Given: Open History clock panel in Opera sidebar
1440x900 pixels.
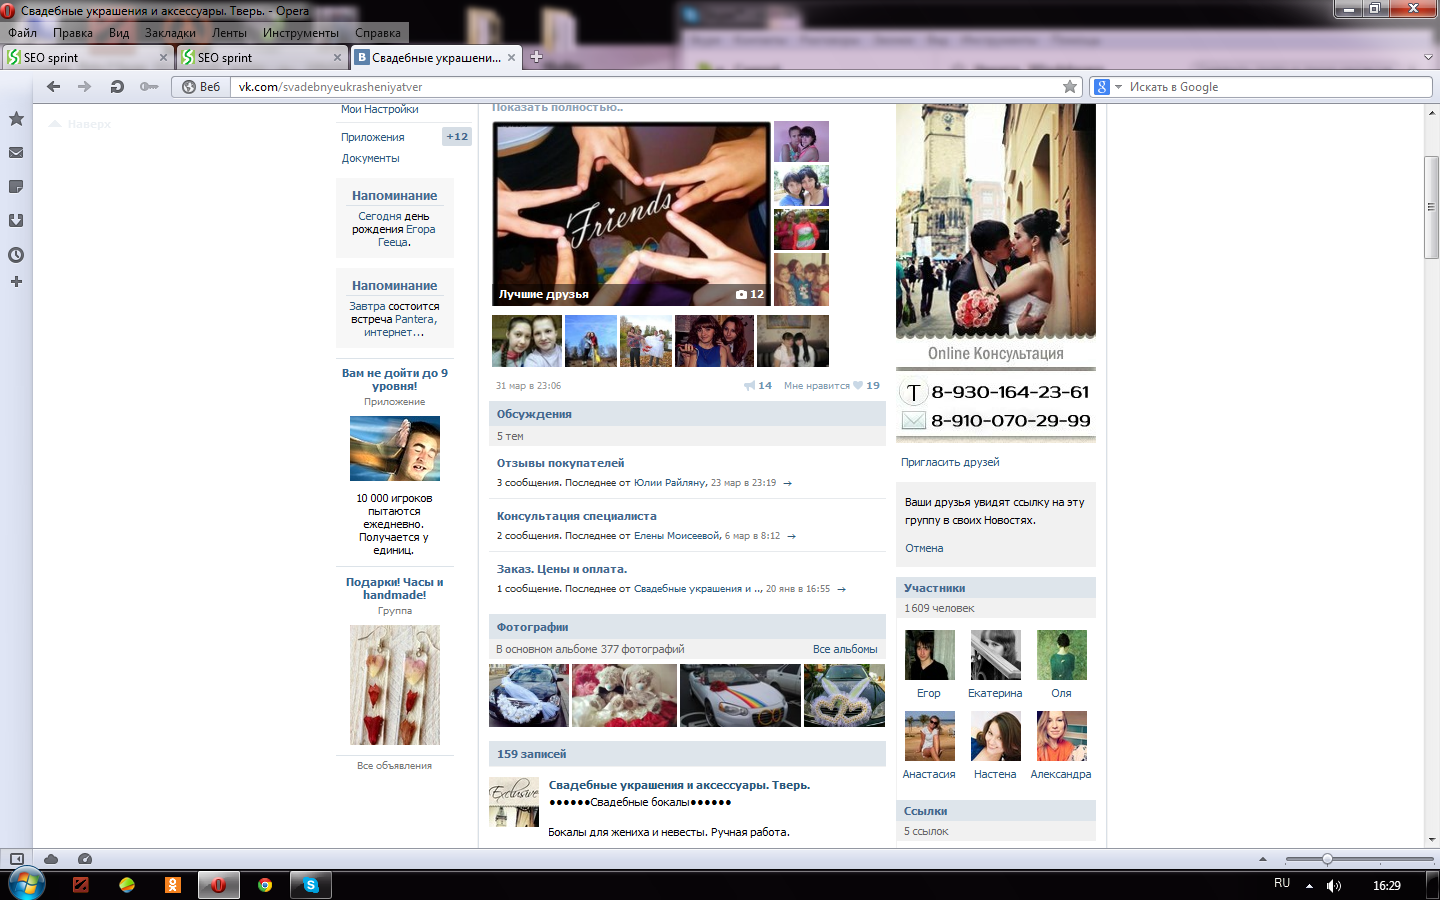Looking at the screenshot, I should tap(16, 255).
